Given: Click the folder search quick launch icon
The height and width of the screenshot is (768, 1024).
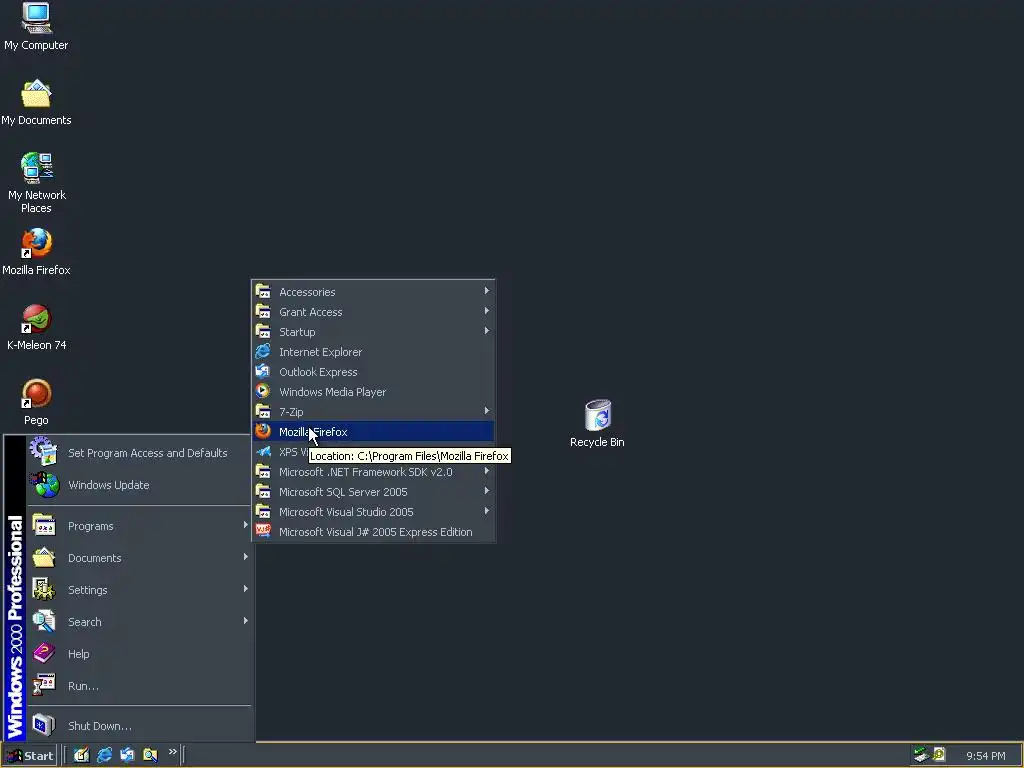Looking at the screenshot, I should click(150, 755).
